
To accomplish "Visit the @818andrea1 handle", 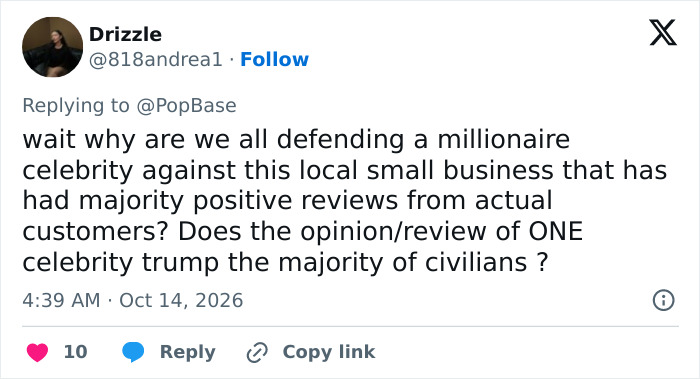I will pos(156,59).
